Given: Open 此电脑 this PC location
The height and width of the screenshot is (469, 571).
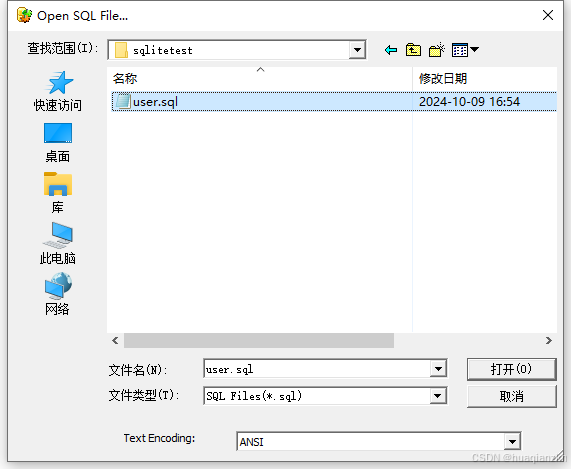Looking at the screenshot, I should (x=58, y=243).
